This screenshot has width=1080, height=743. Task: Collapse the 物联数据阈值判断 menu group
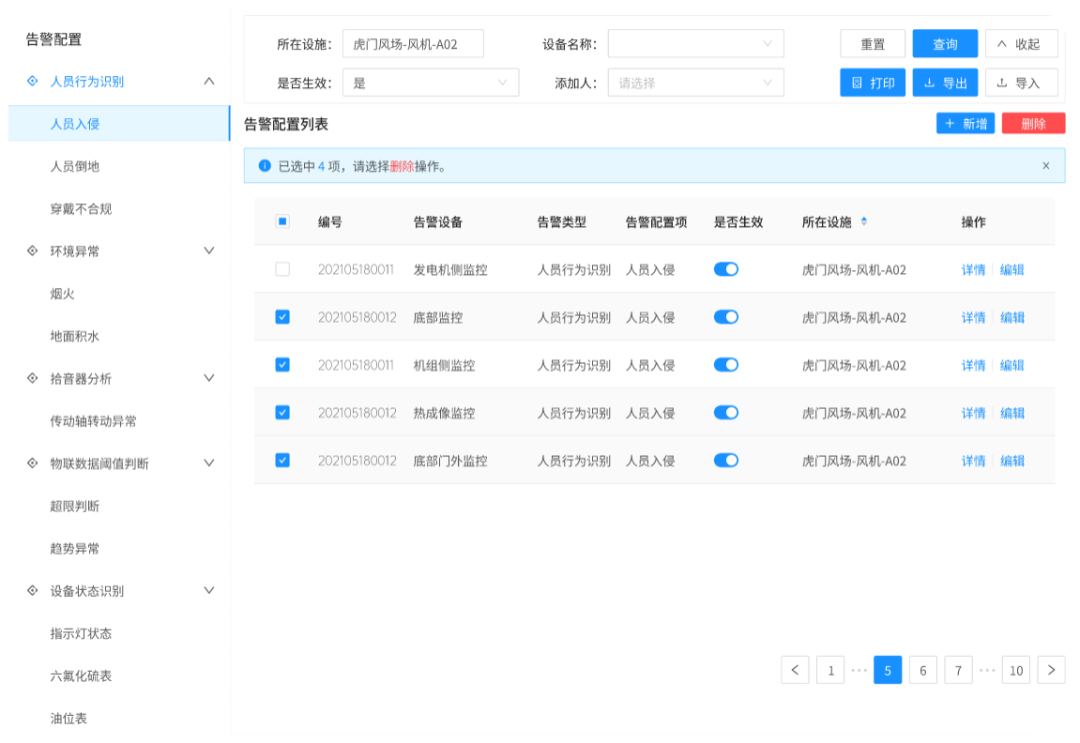click(x=209, y=463)
